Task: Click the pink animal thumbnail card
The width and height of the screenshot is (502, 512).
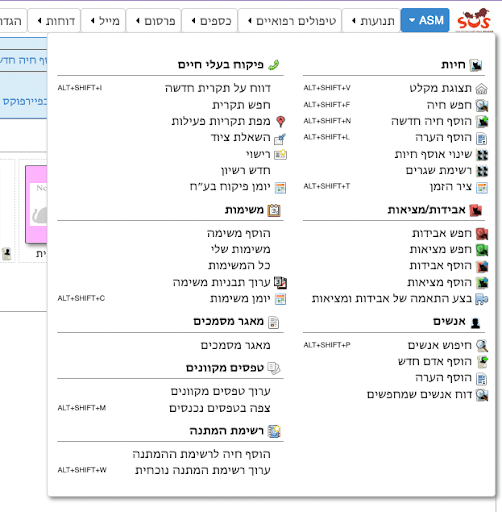Action: pos(36,204)
